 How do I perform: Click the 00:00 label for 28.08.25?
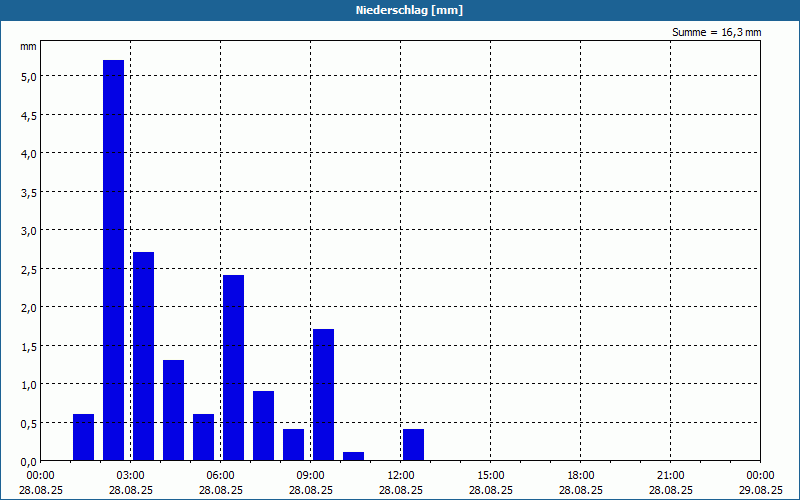coord(40,476)
